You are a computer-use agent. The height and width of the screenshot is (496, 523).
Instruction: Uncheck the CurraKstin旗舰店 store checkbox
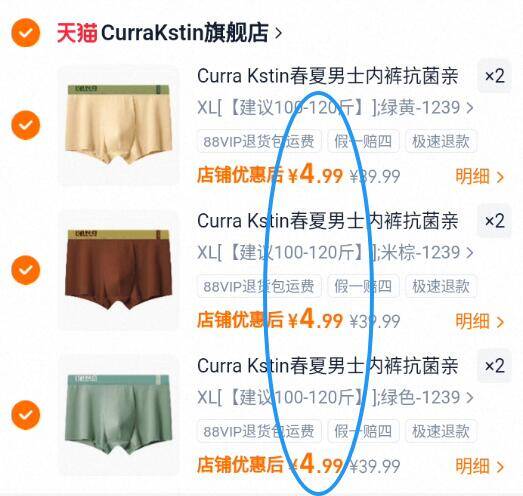[x=26, y=33]
